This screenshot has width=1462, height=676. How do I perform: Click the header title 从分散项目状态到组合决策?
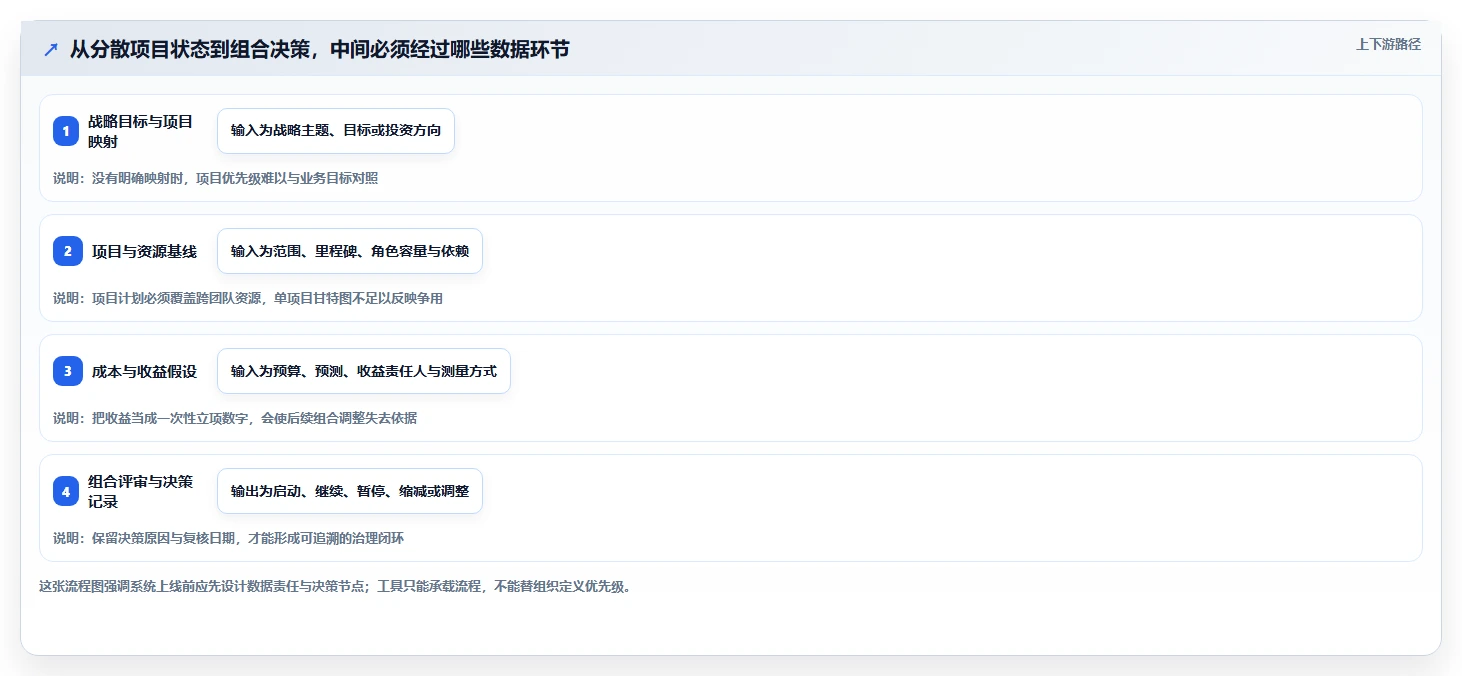tap(319, 50)
